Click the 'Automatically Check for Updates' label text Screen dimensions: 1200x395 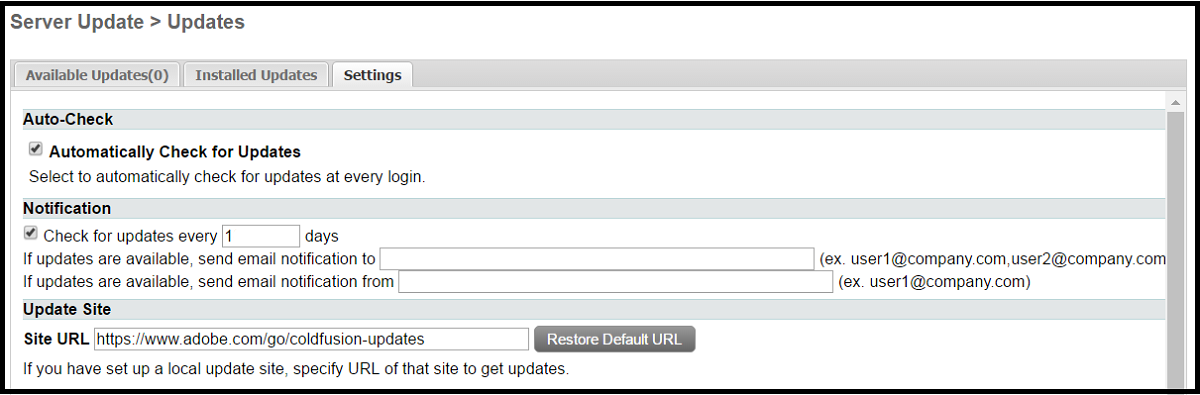point(175,152)
